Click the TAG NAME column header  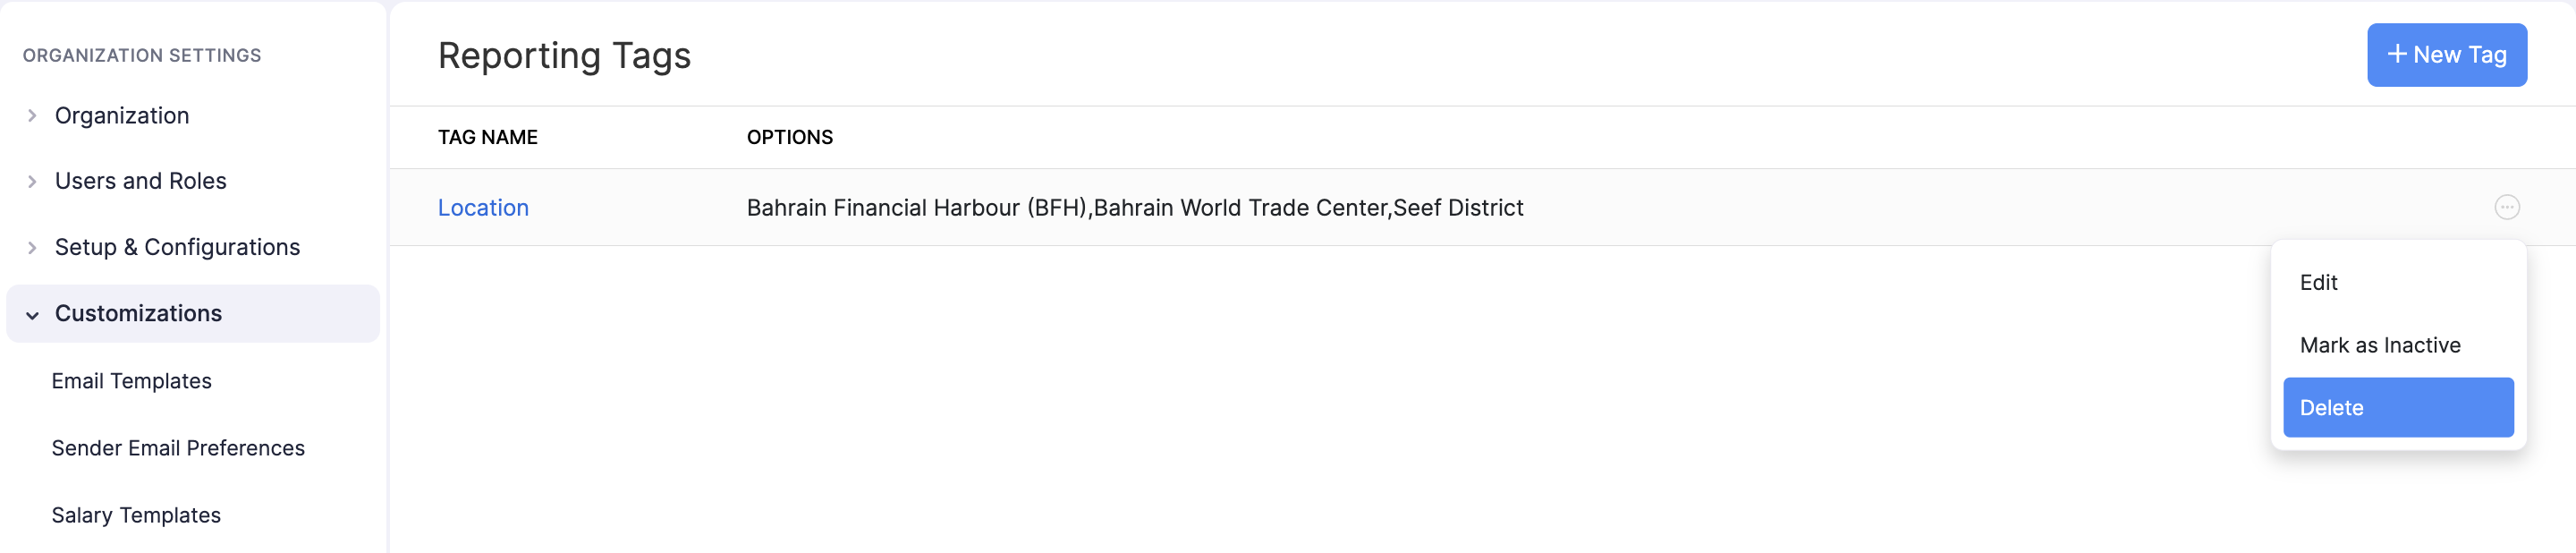point(488,137)
